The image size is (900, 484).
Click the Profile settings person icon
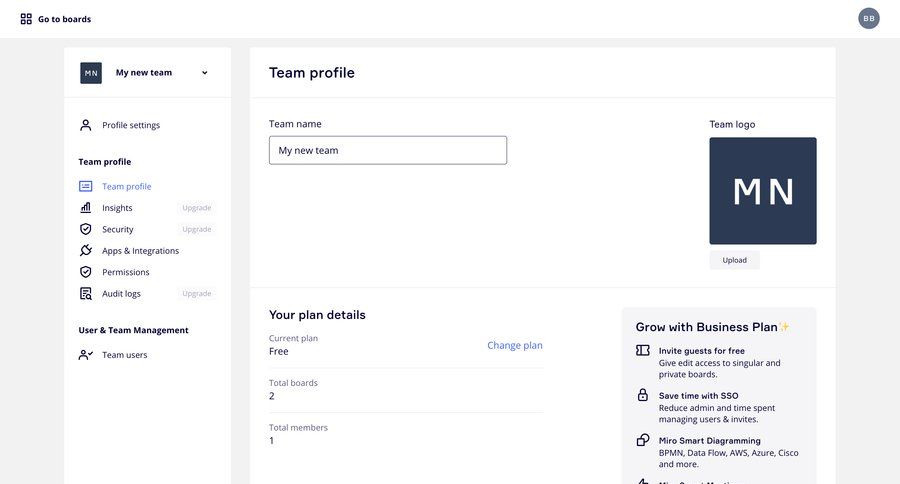click(86, 125)
